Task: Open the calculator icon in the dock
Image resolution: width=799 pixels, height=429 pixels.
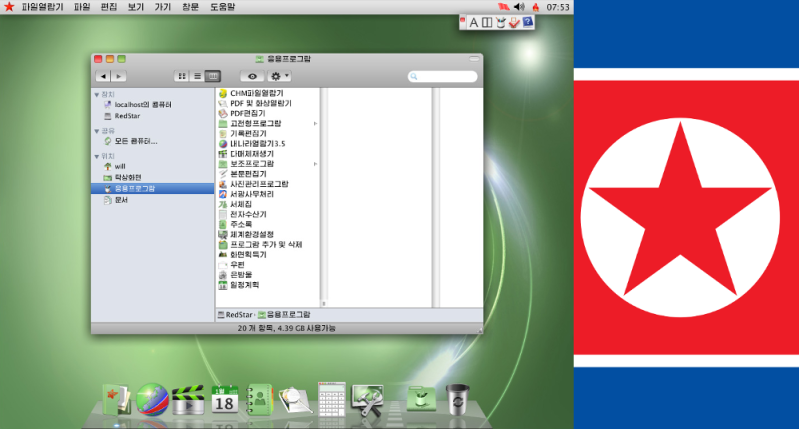Action: [x=331, y=399]
